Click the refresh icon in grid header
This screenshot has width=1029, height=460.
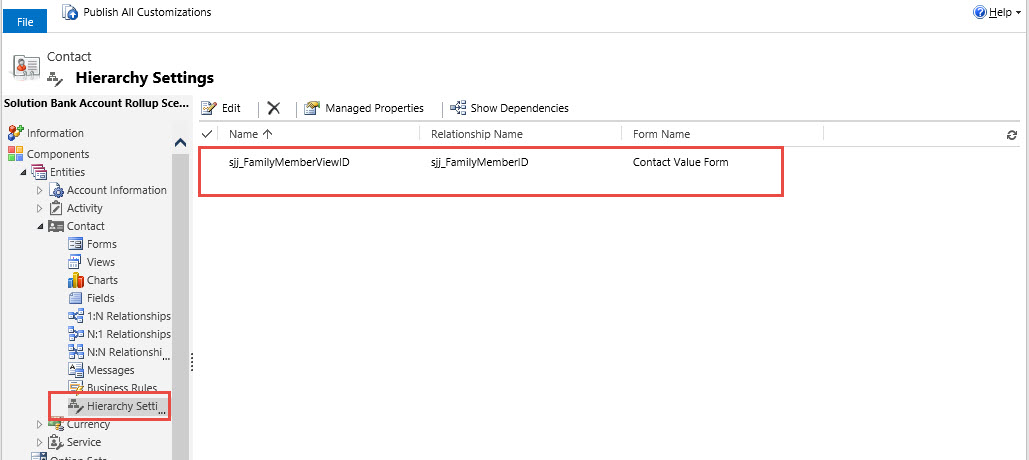click(1011, 135)
